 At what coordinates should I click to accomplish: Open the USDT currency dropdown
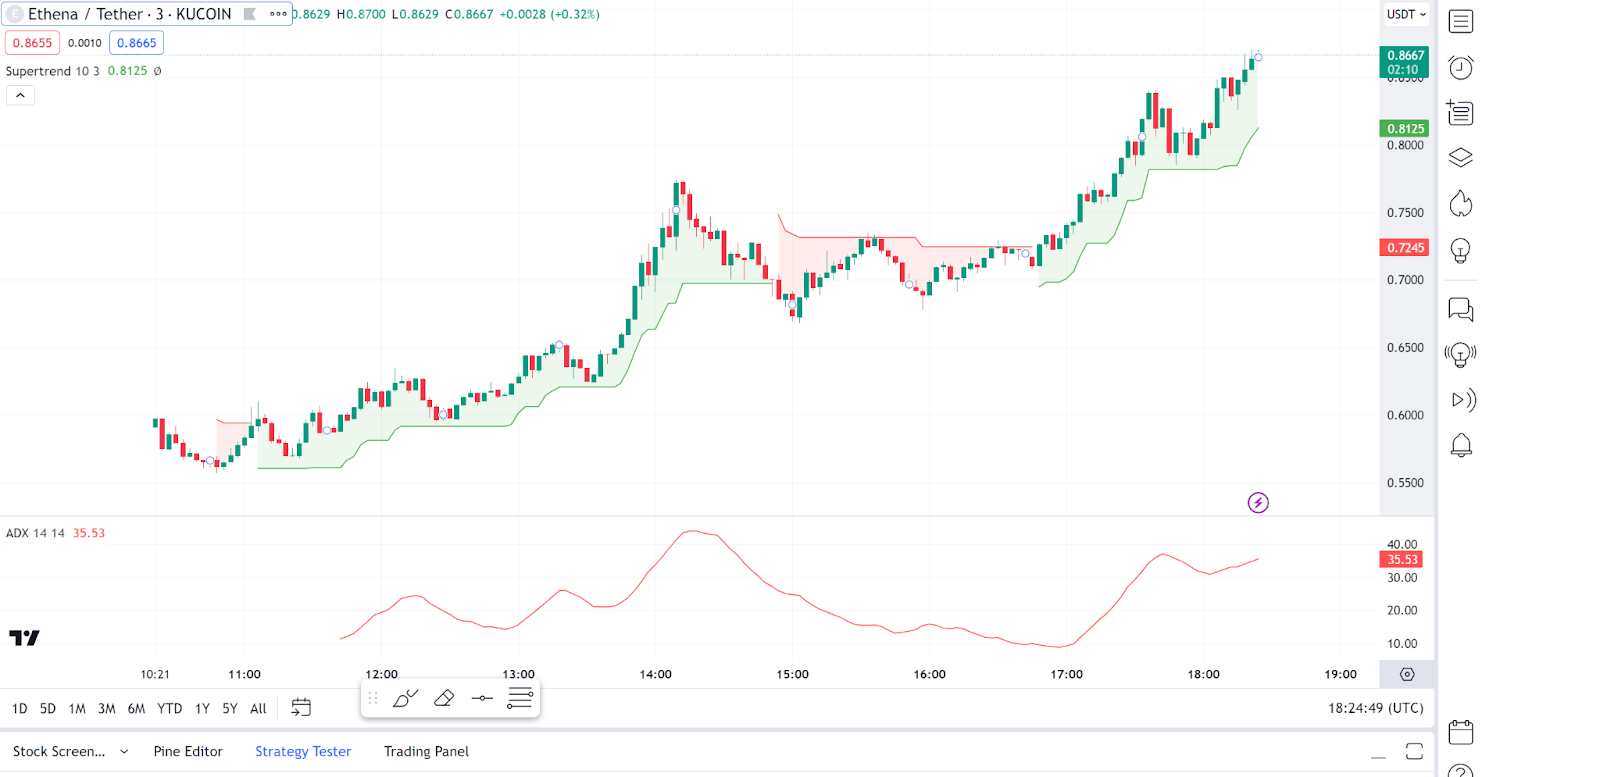1406,14
